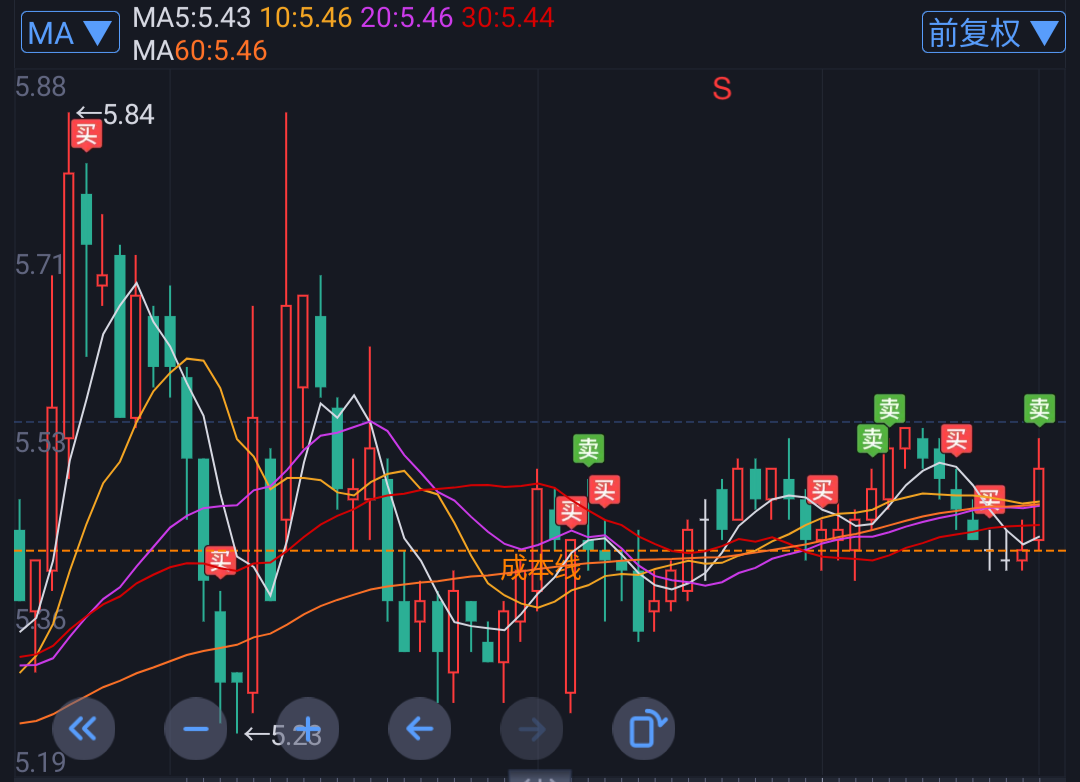Select the rightmost green 卖 sell marker
Image resolution: width=1080 pixels, height=782 pixels.
point(1039,409)
